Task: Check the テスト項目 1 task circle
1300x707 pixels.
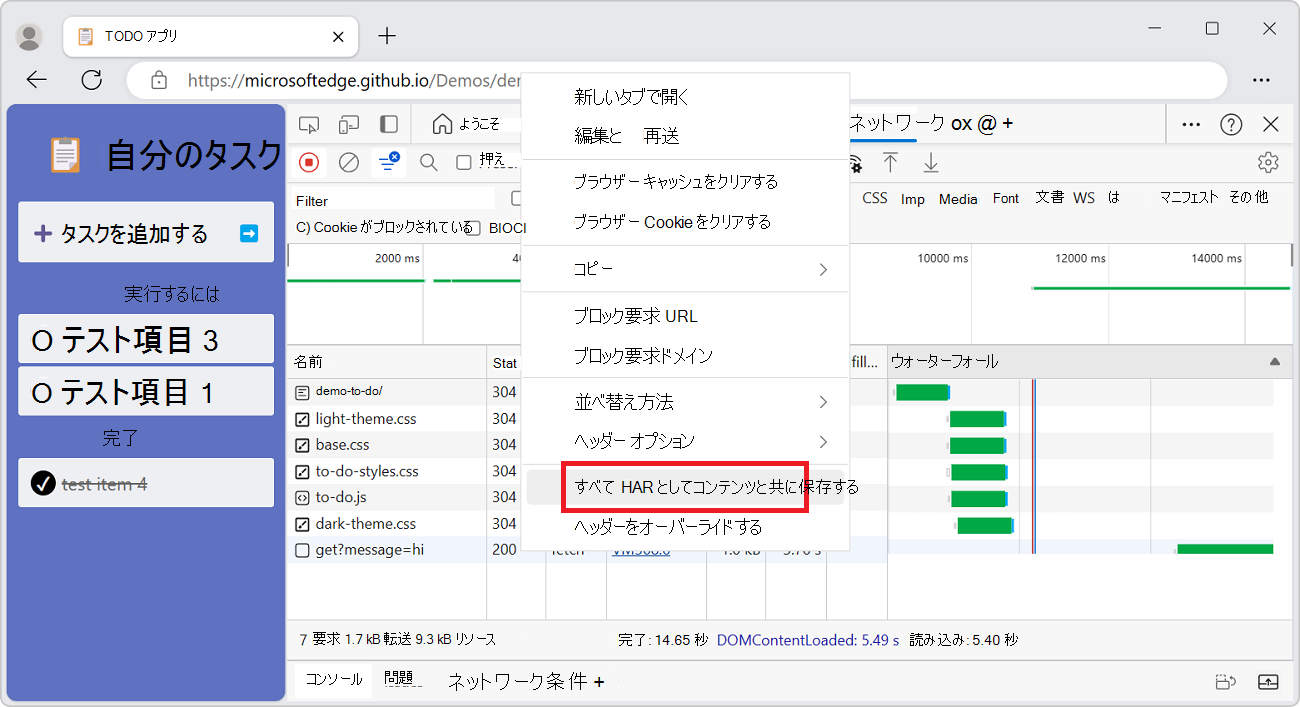Action: pyautogui.click(x=42, y=393)
